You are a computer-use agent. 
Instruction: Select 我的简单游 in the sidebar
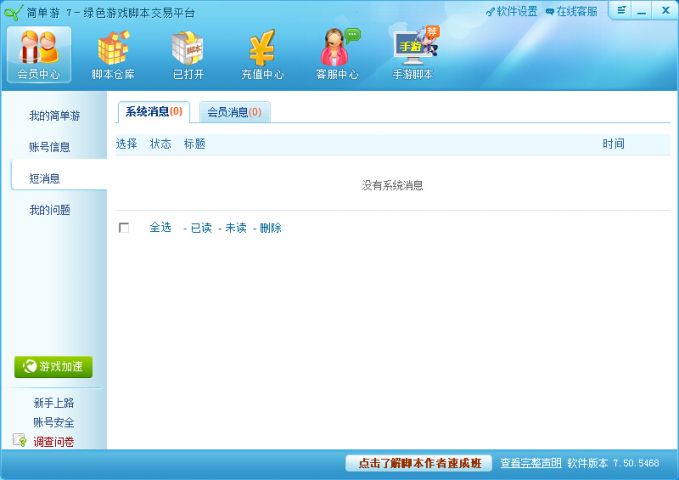(x=54, y=116)
